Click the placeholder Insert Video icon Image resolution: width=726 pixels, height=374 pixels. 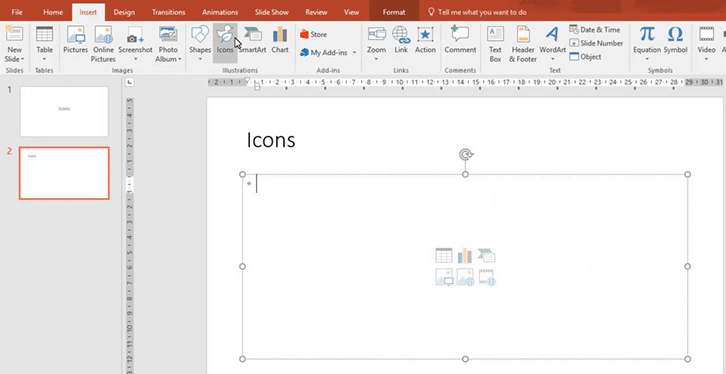tap(487, 277)
